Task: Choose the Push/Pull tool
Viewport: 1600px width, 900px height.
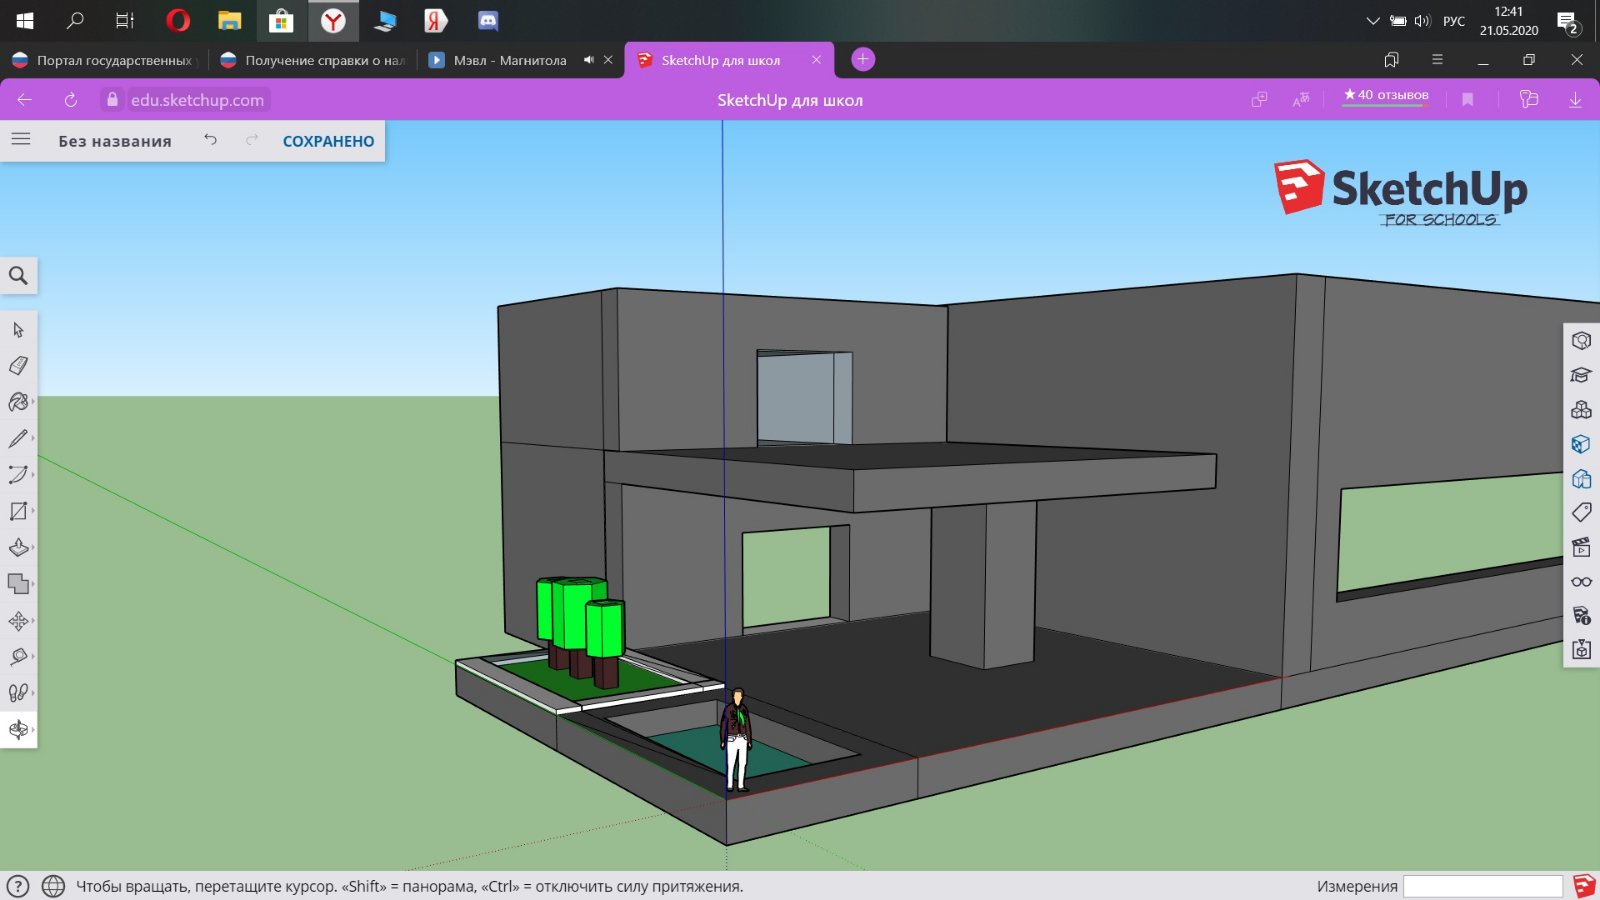Action: click(x=18, y=547)
